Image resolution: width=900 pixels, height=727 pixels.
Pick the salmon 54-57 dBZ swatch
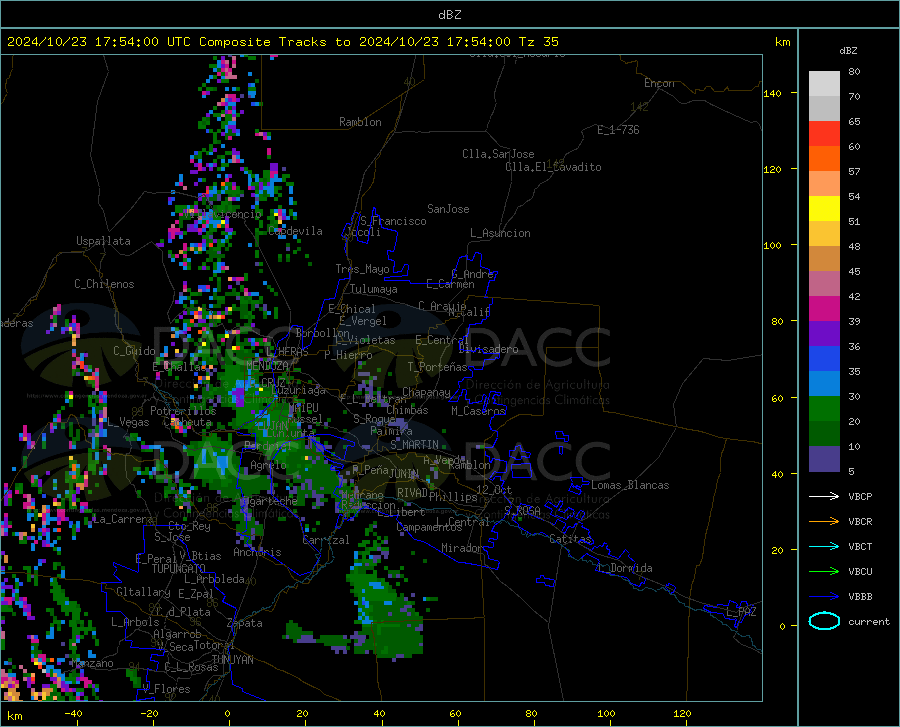click(824, 184)
